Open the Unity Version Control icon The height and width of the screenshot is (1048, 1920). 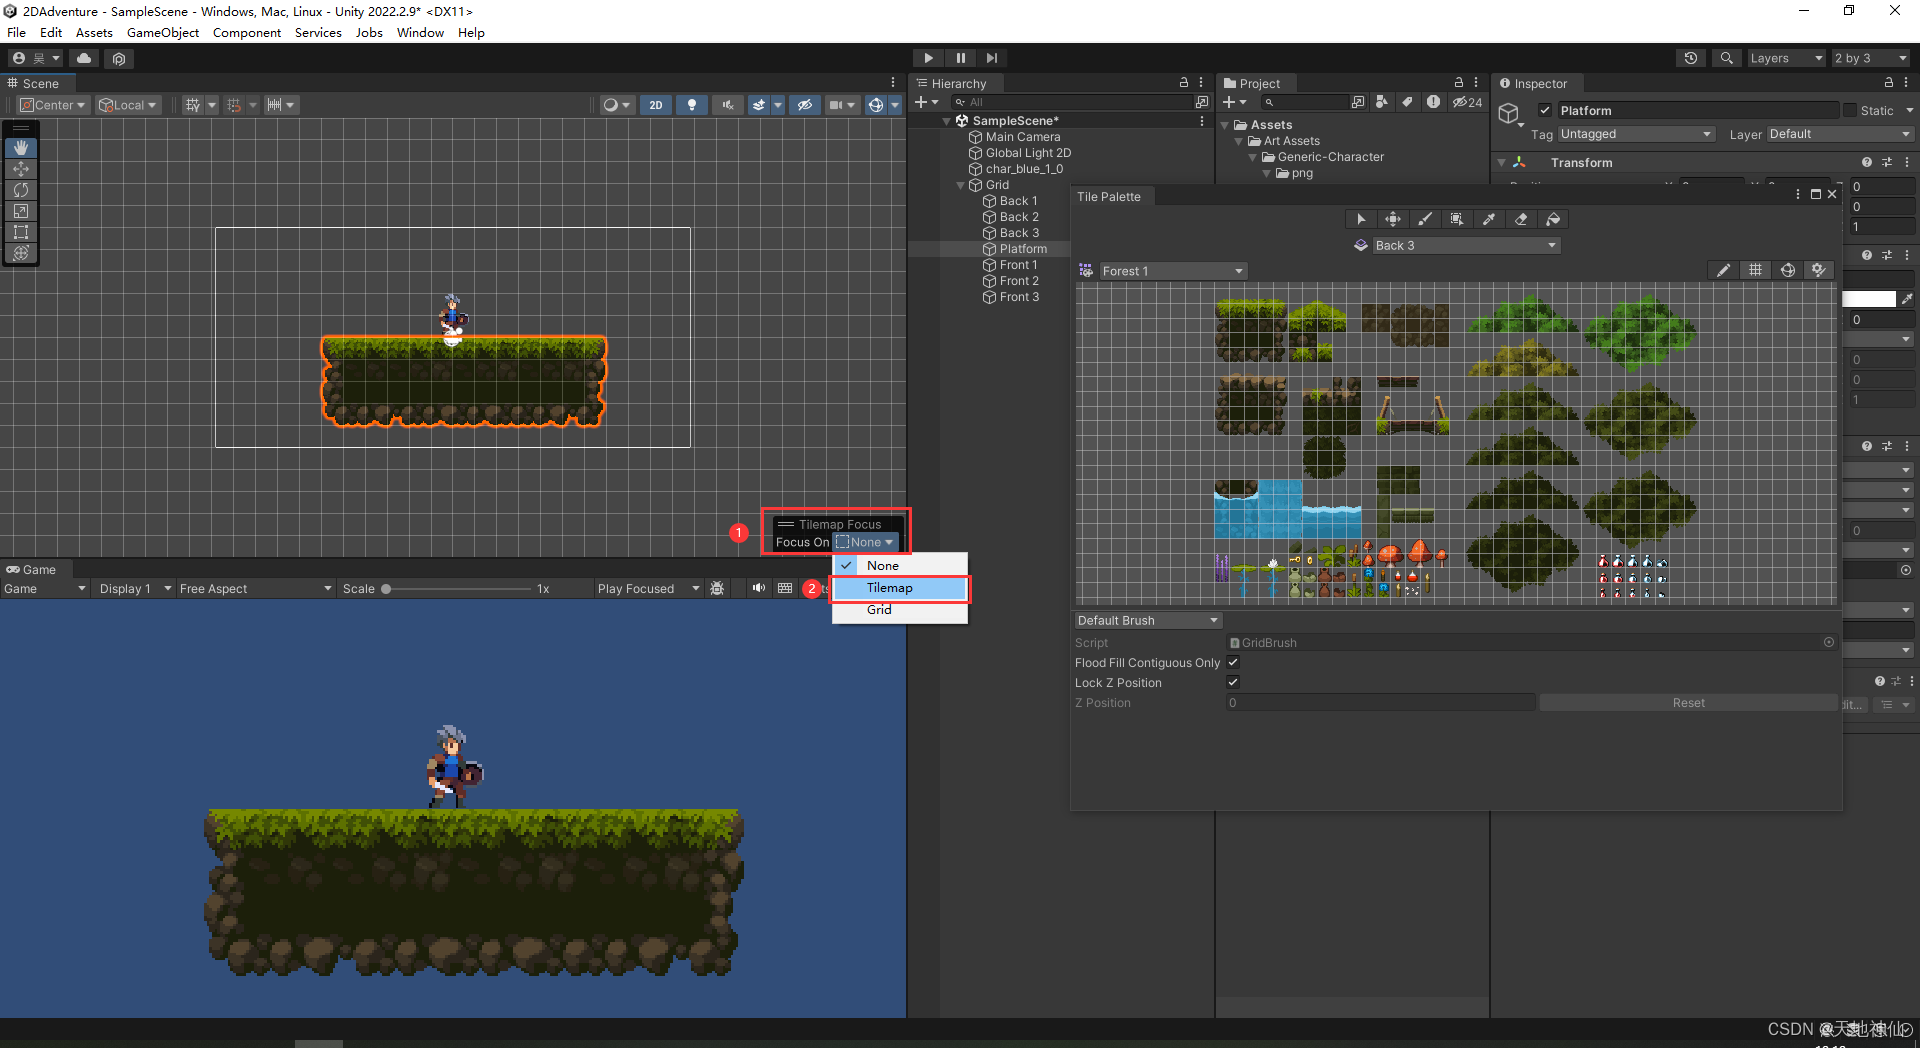[x=119, y=58]
